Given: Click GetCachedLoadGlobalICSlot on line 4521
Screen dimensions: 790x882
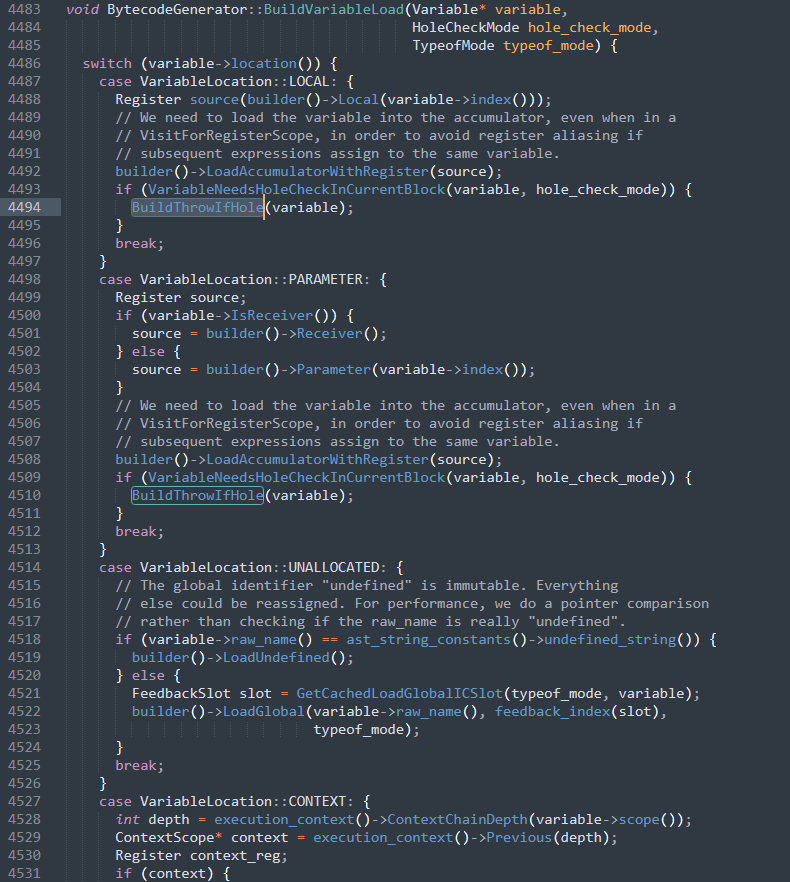Looking at the screenshot, I should pyautogui.click(x=400, y=694).
